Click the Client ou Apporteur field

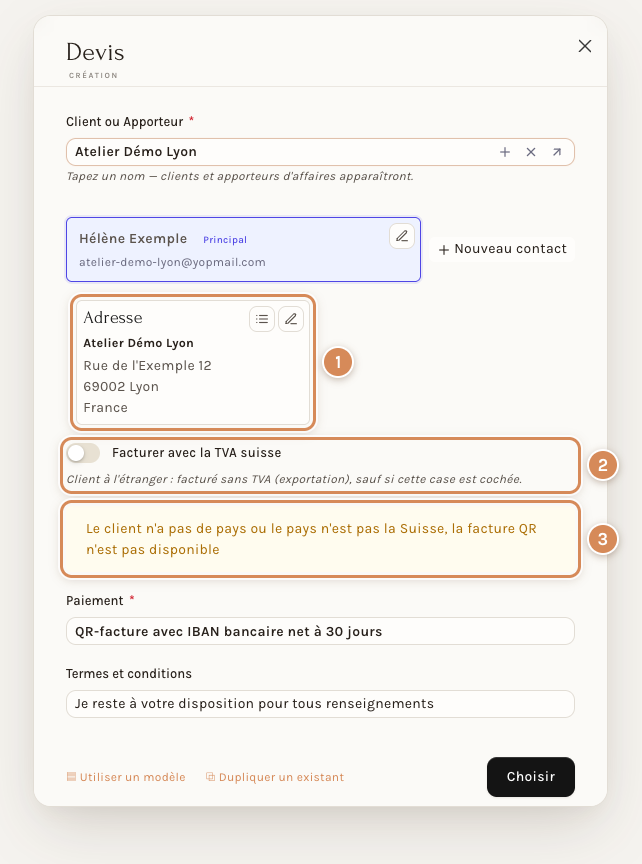(320, 152)
